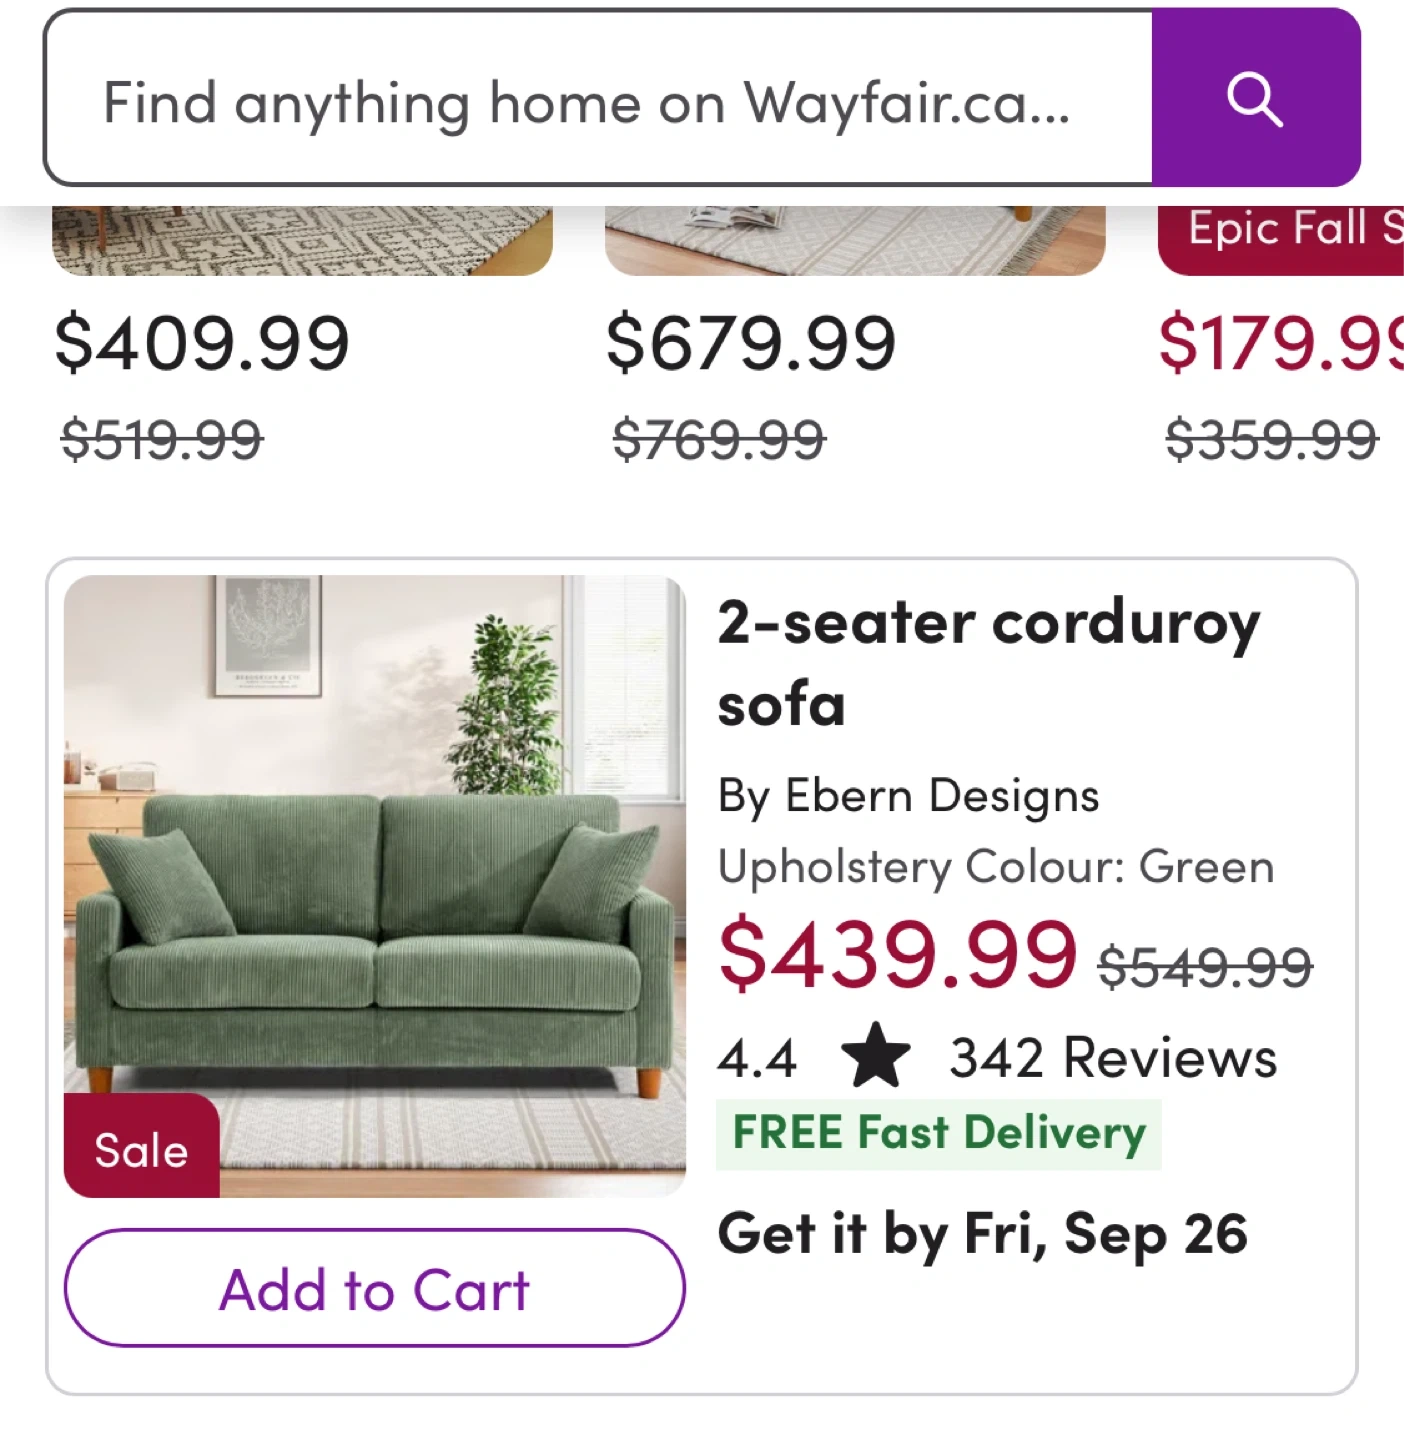Click the Upholstery Colour: Green text

click(x=996, y=867)
